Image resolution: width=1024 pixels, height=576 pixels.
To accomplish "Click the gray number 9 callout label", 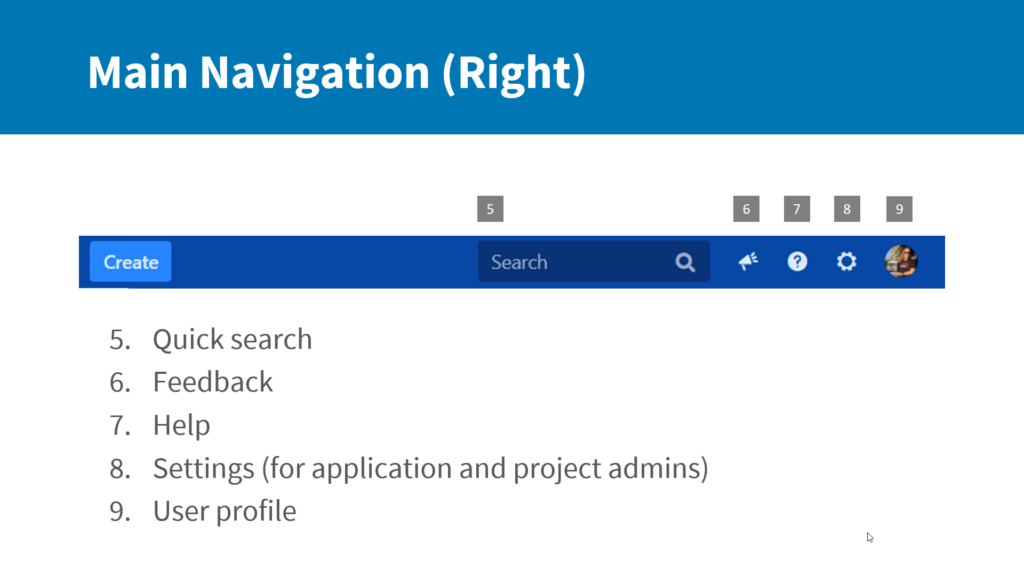I will (x=899, y=209).
